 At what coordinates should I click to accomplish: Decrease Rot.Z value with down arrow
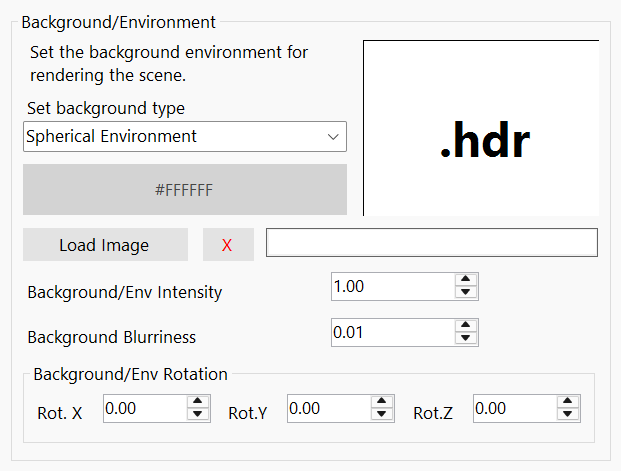click(x=568, y=414)
